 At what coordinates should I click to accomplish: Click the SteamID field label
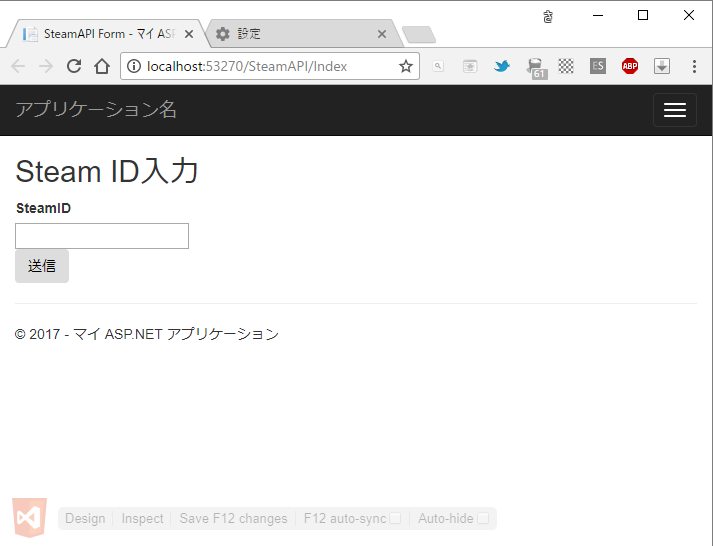click(43, 208)
